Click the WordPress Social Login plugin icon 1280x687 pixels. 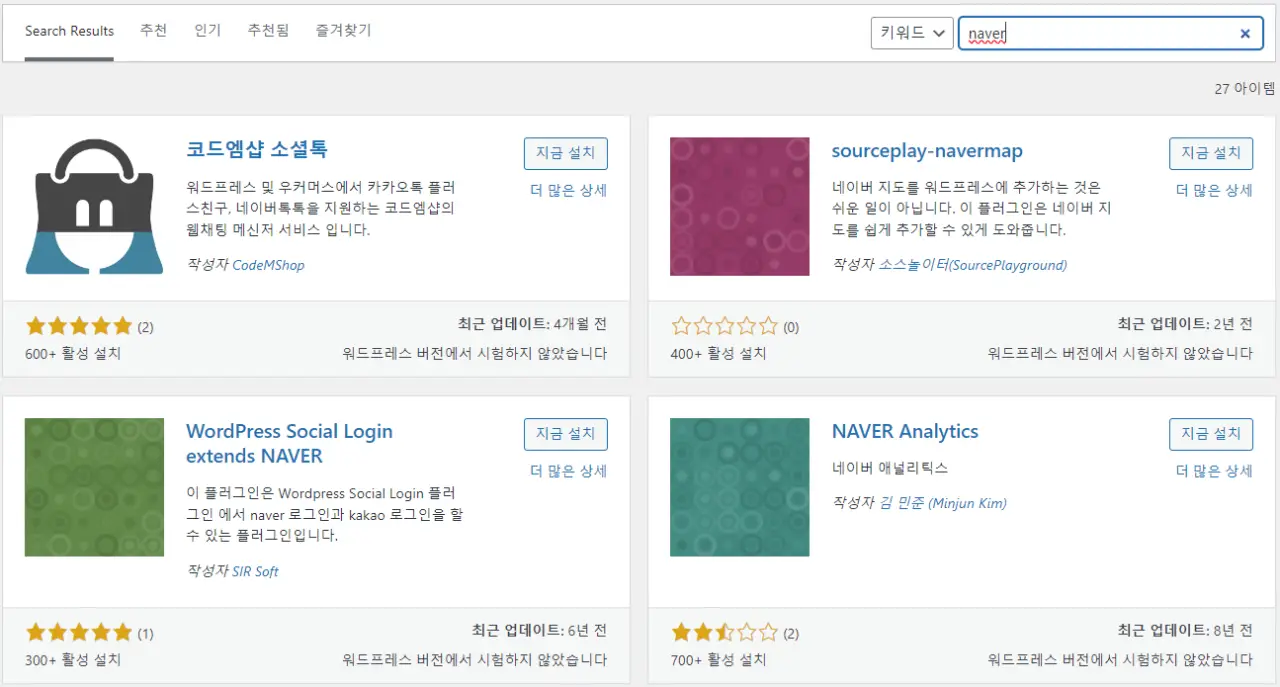pos(94,487)
